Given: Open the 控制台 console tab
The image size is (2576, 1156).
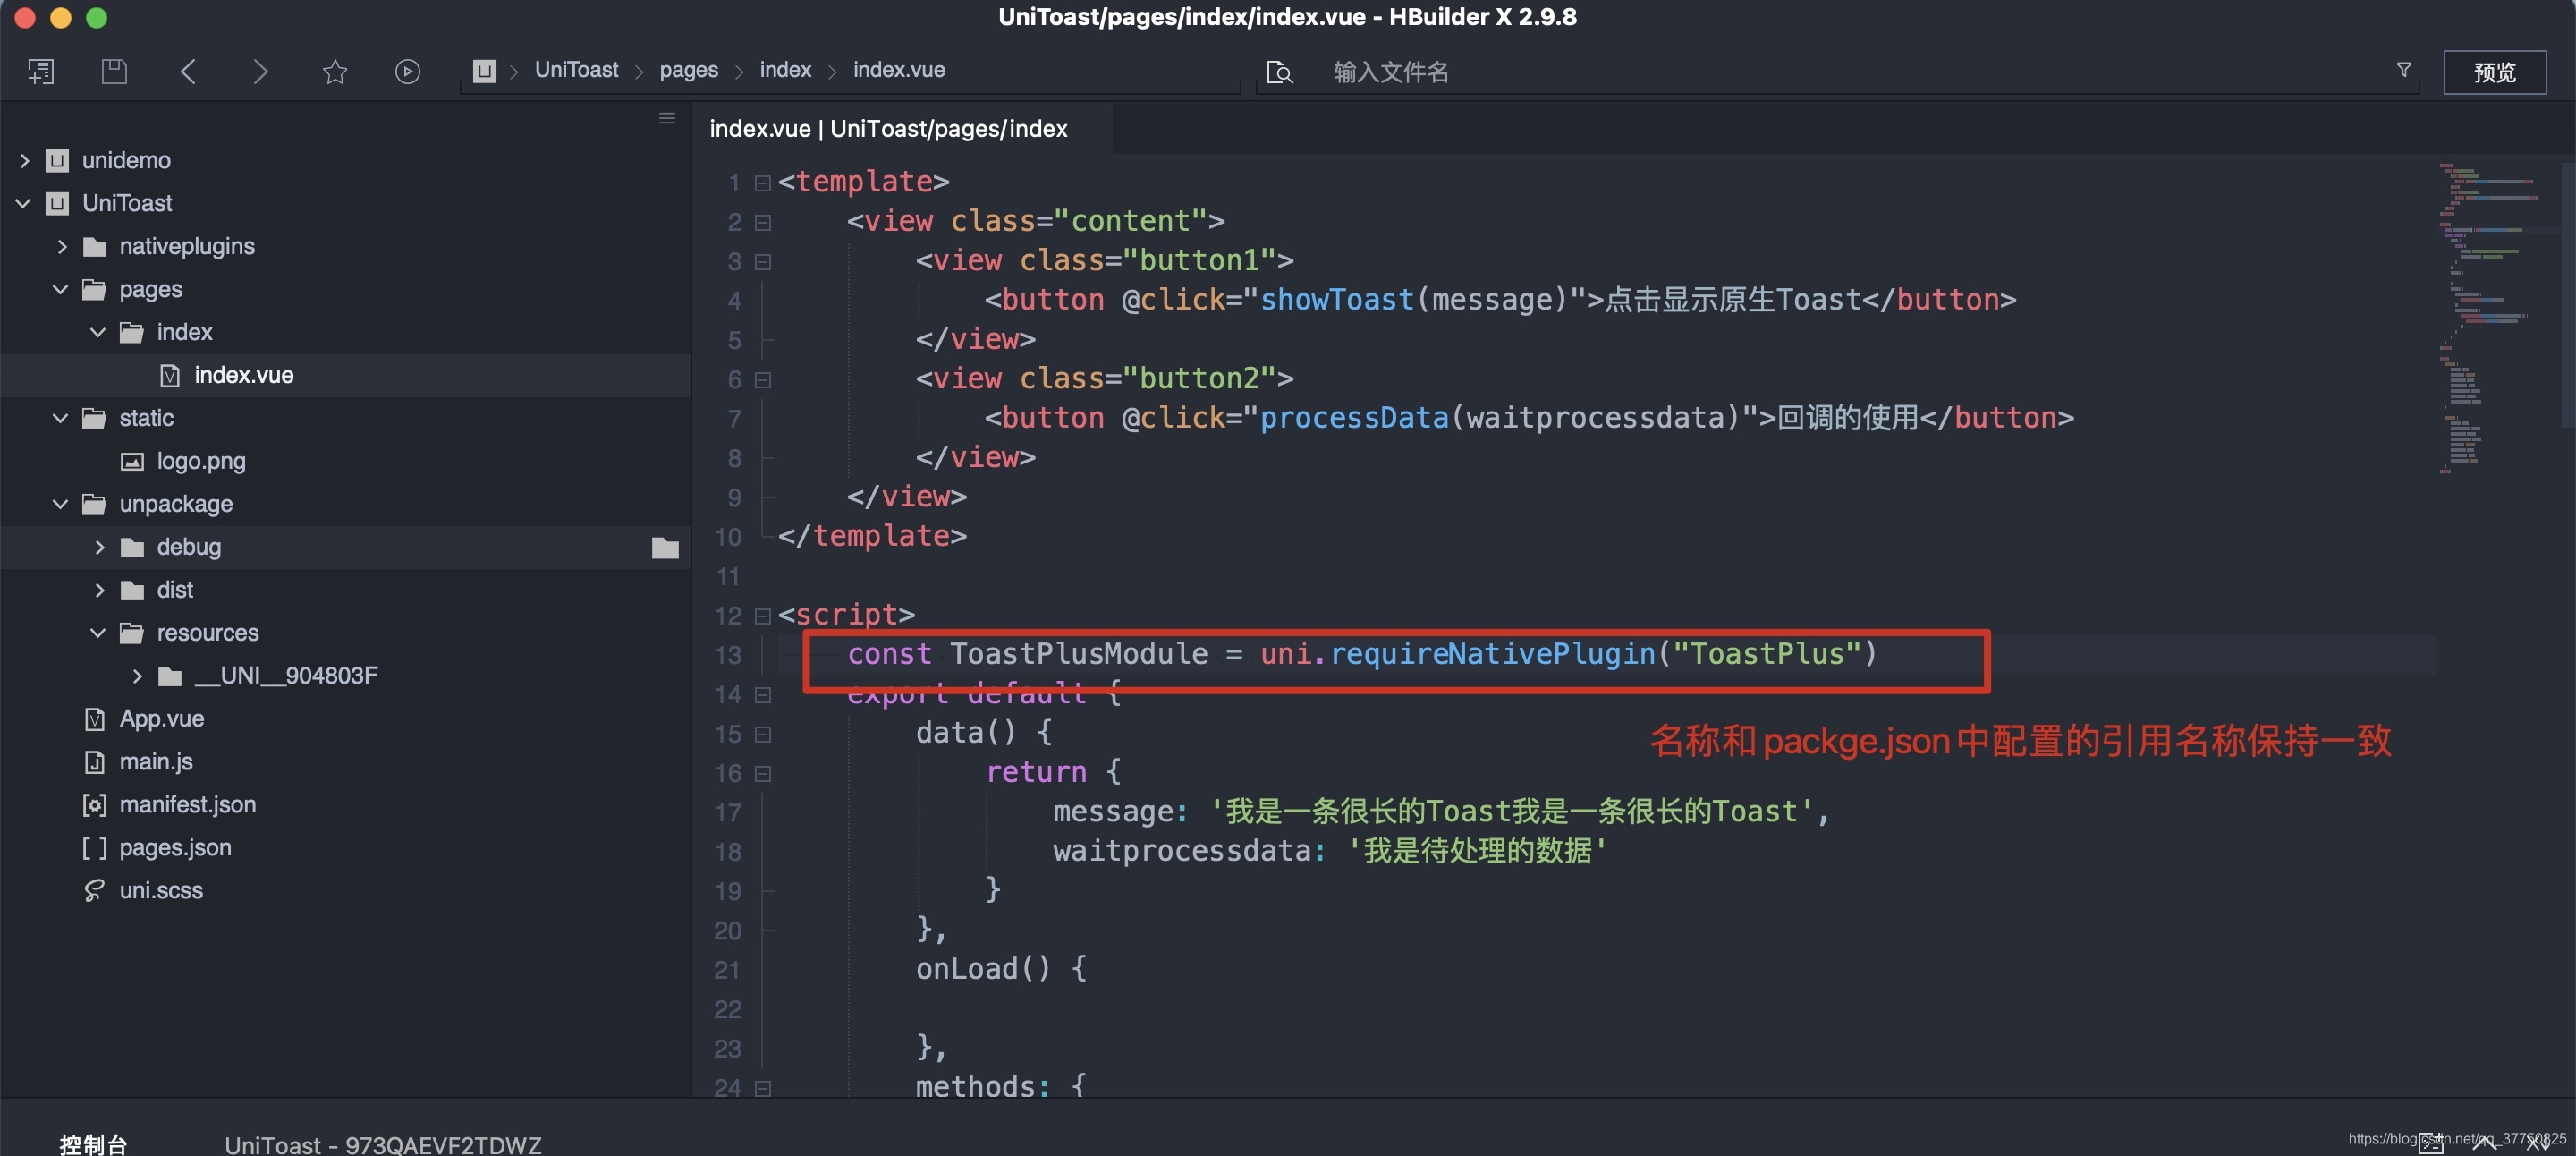Looking at the screenshot, I should click(93, 1144).
